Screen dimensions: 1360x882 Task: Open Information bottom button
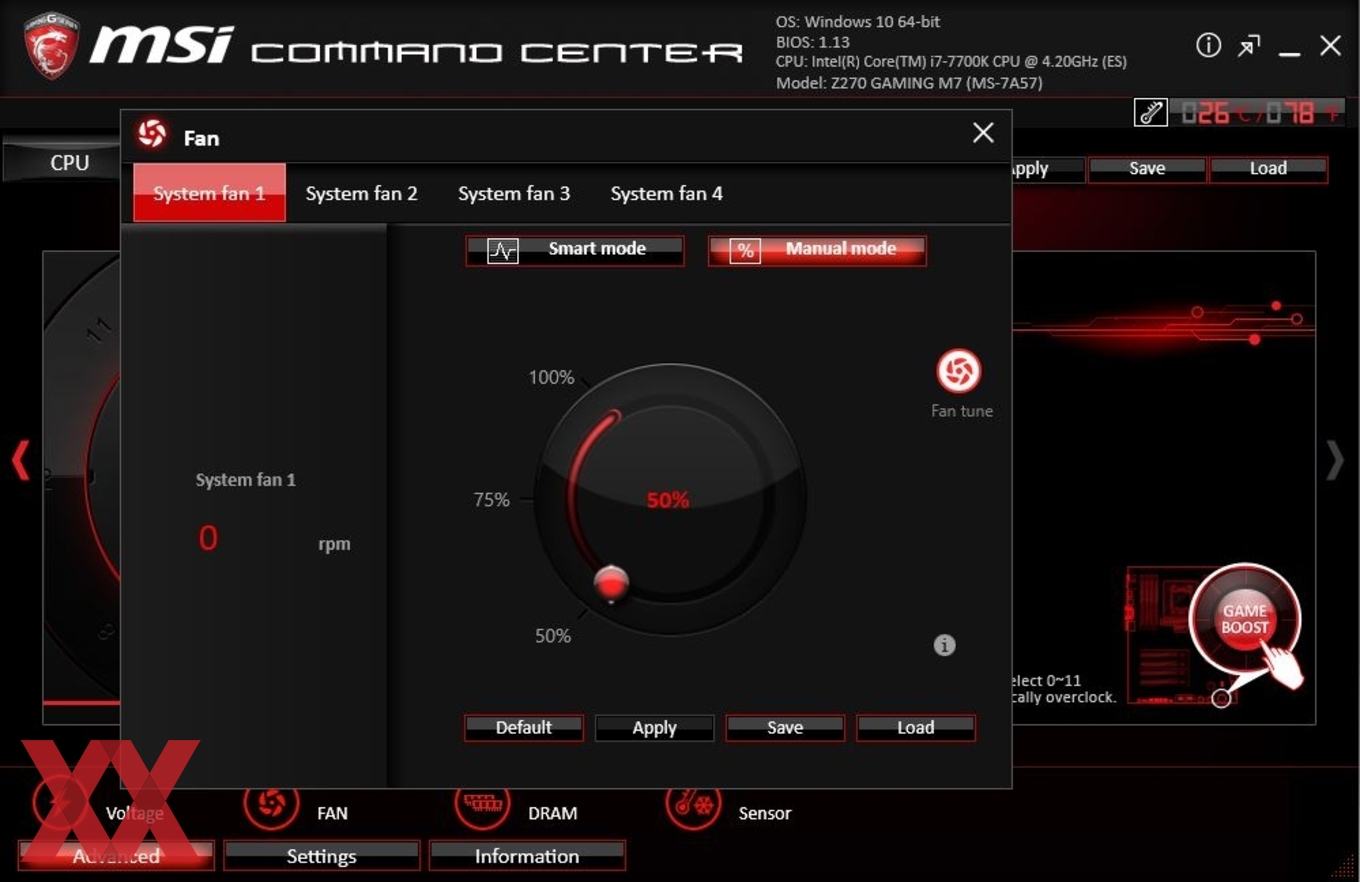[x=527, y=856]
